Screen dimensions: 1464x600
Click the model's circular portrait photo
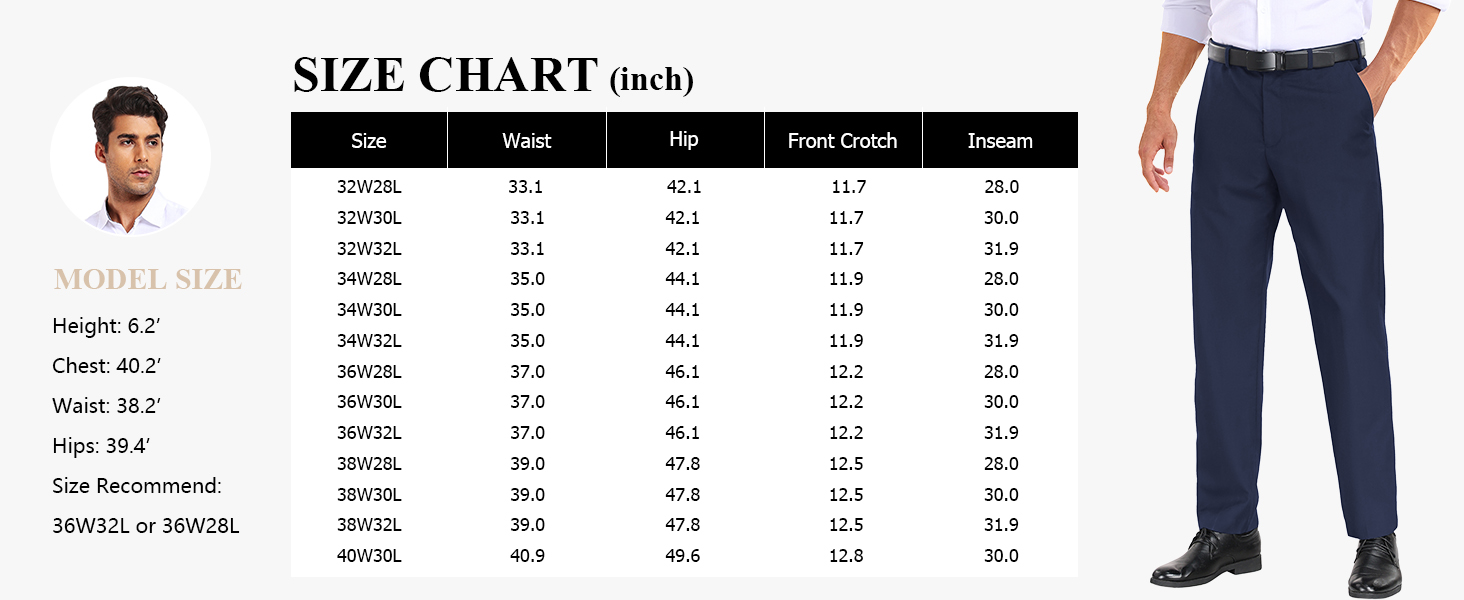[x=130, y=156]
